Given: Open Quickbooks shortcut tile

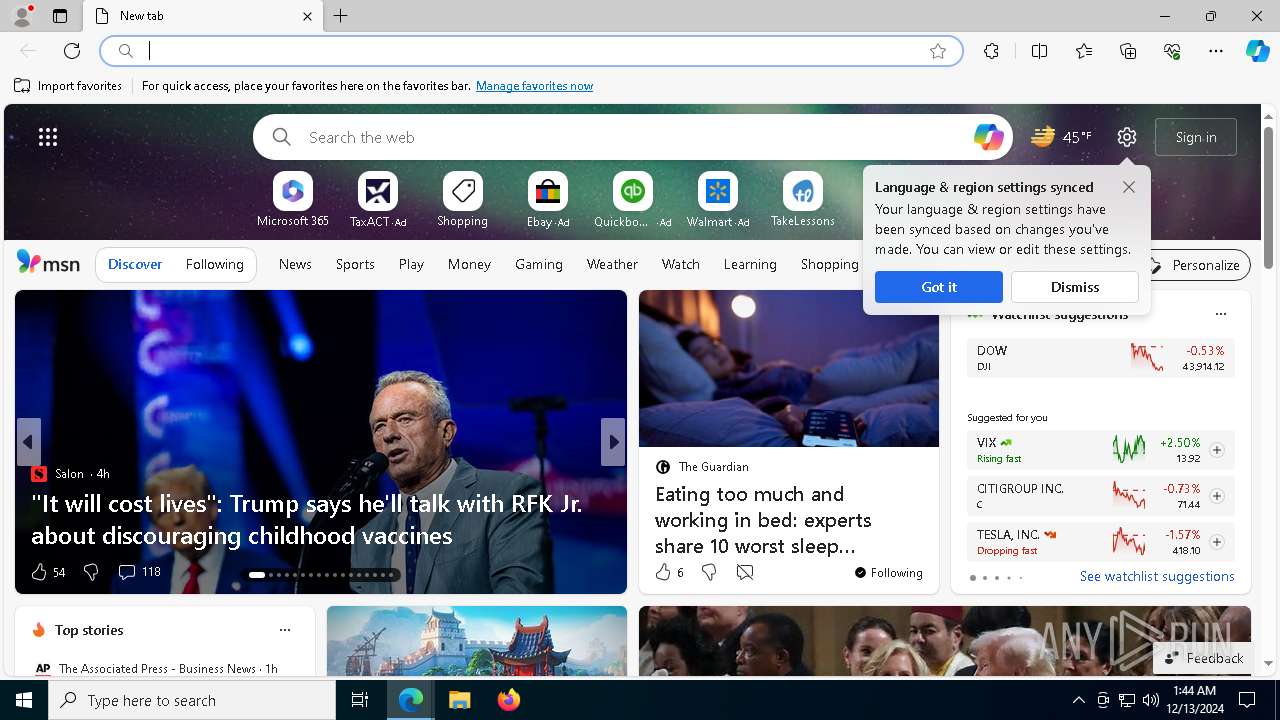Looking at the screenshot, I should pos(633,200).
